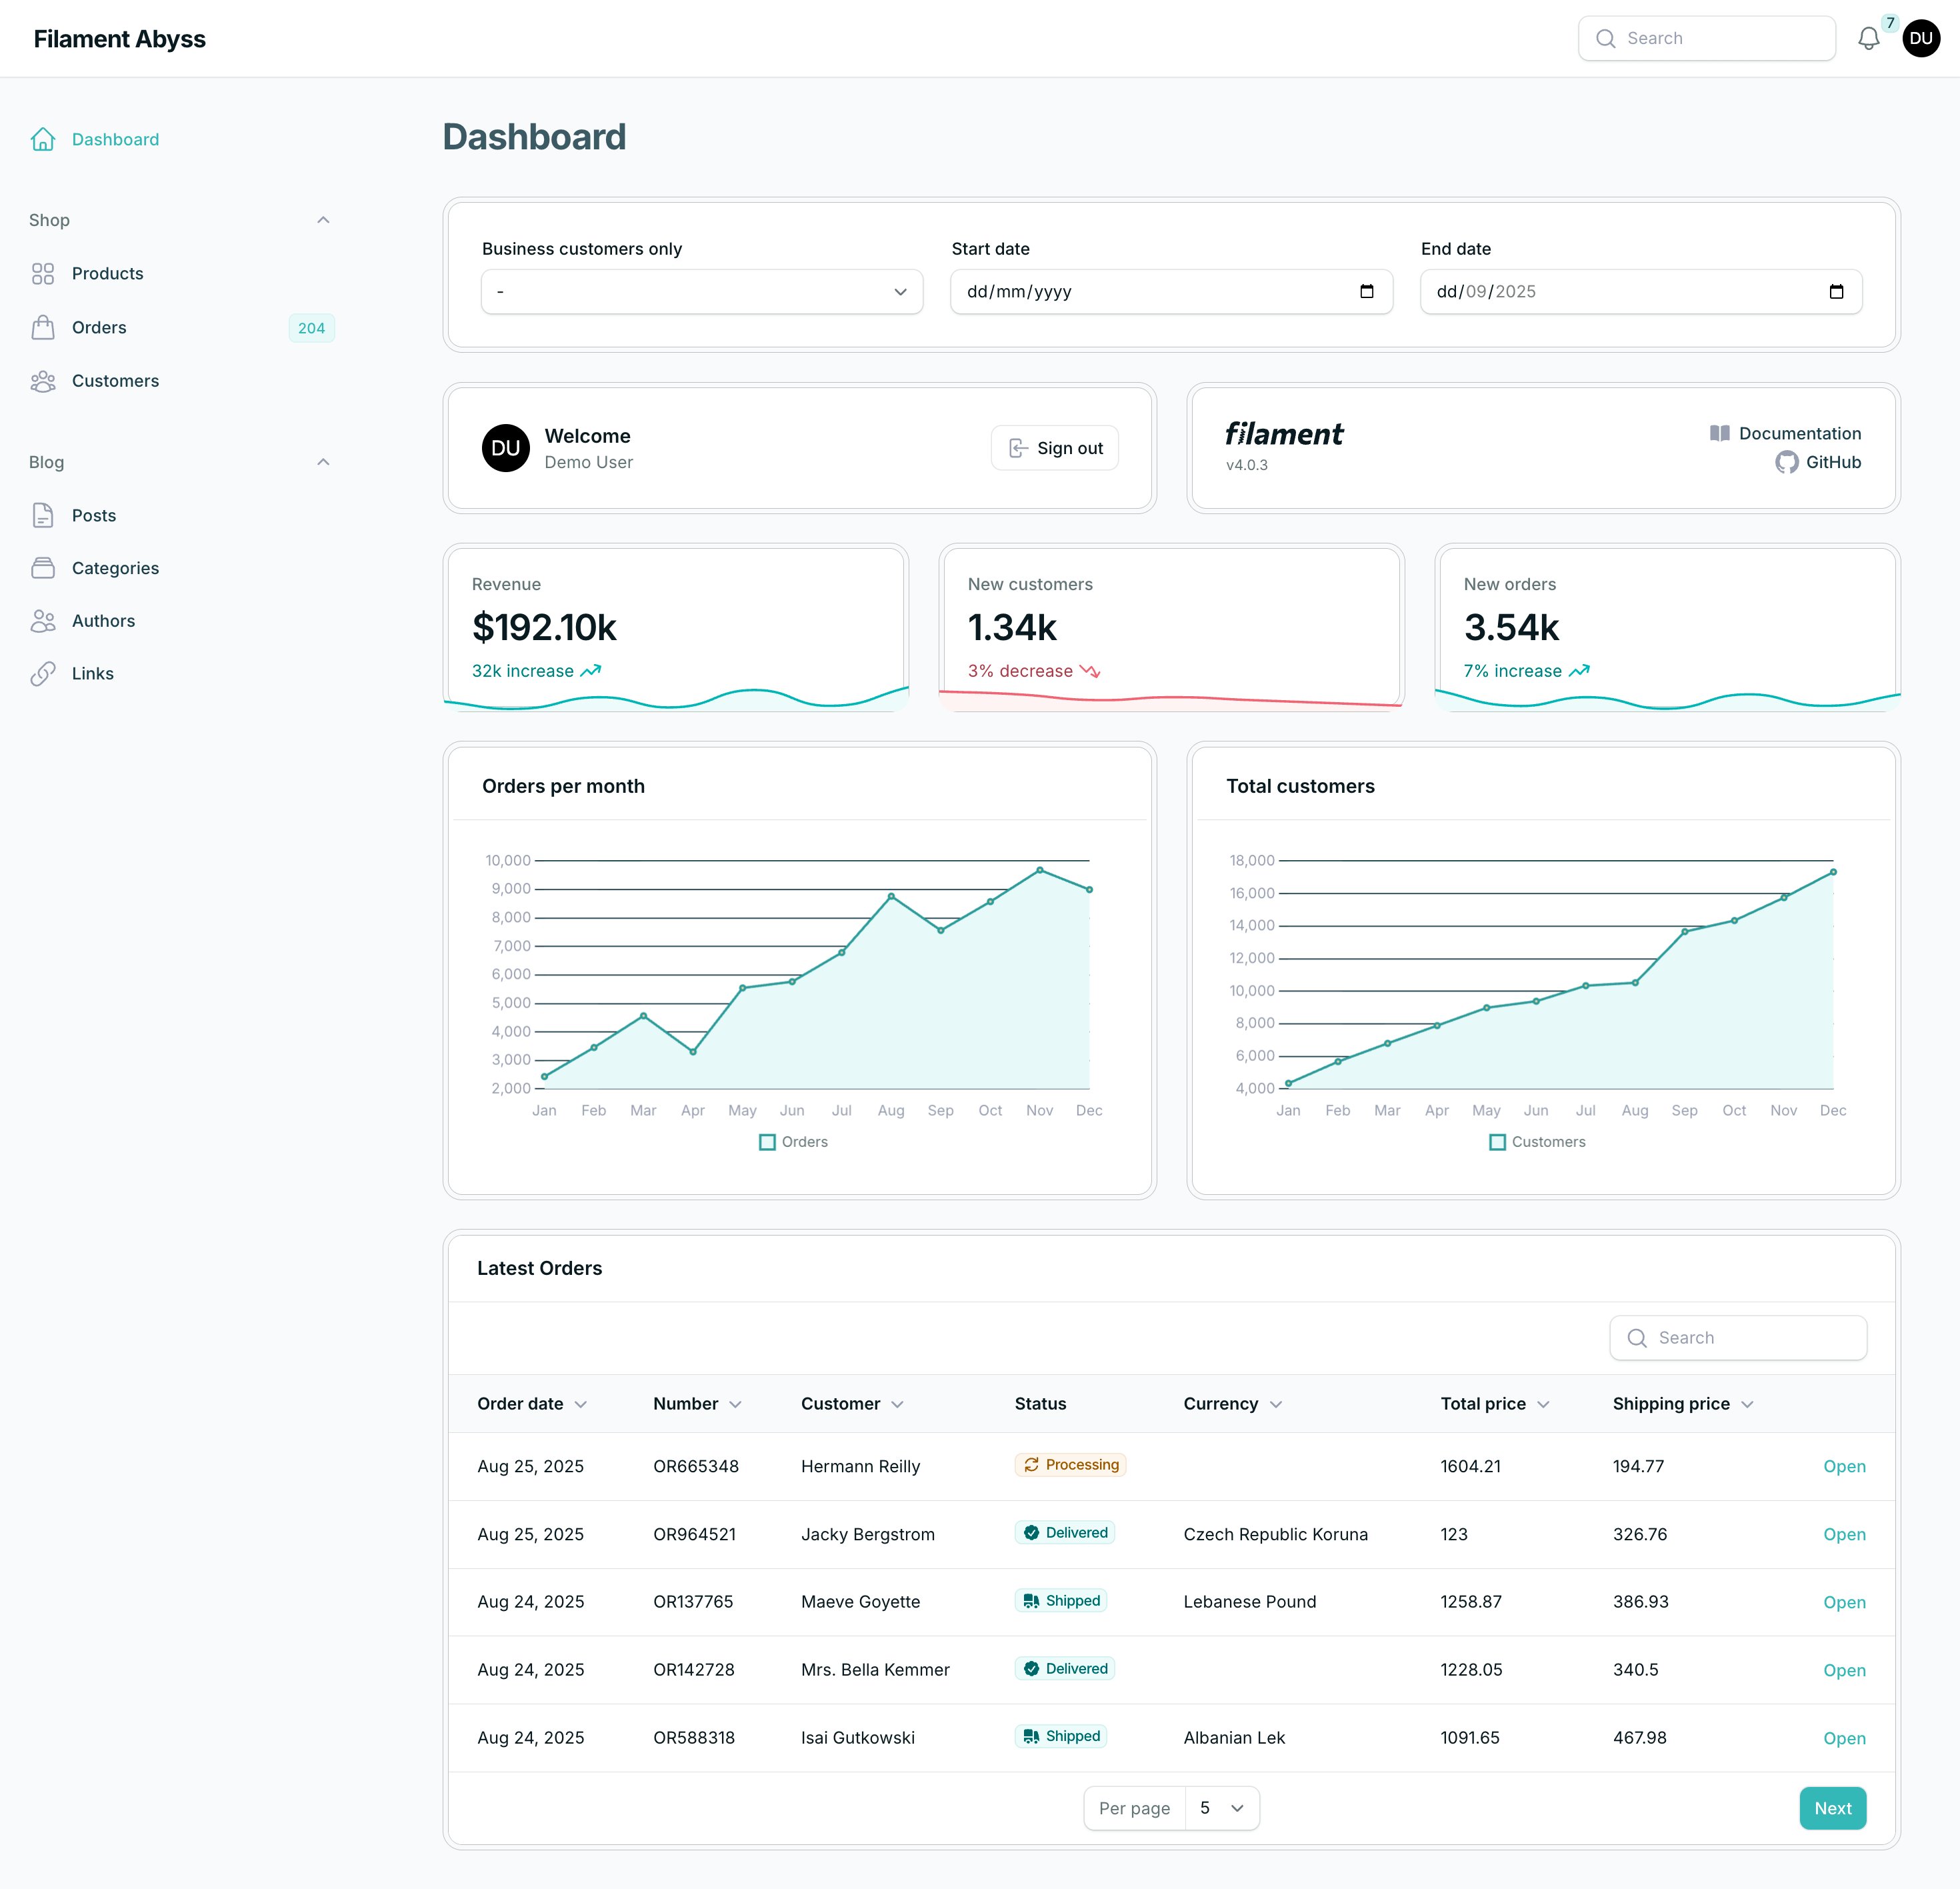The image size is (1960, 1889).
Task: Open Business customers only dropdown
Action: [x=701, y=291]
